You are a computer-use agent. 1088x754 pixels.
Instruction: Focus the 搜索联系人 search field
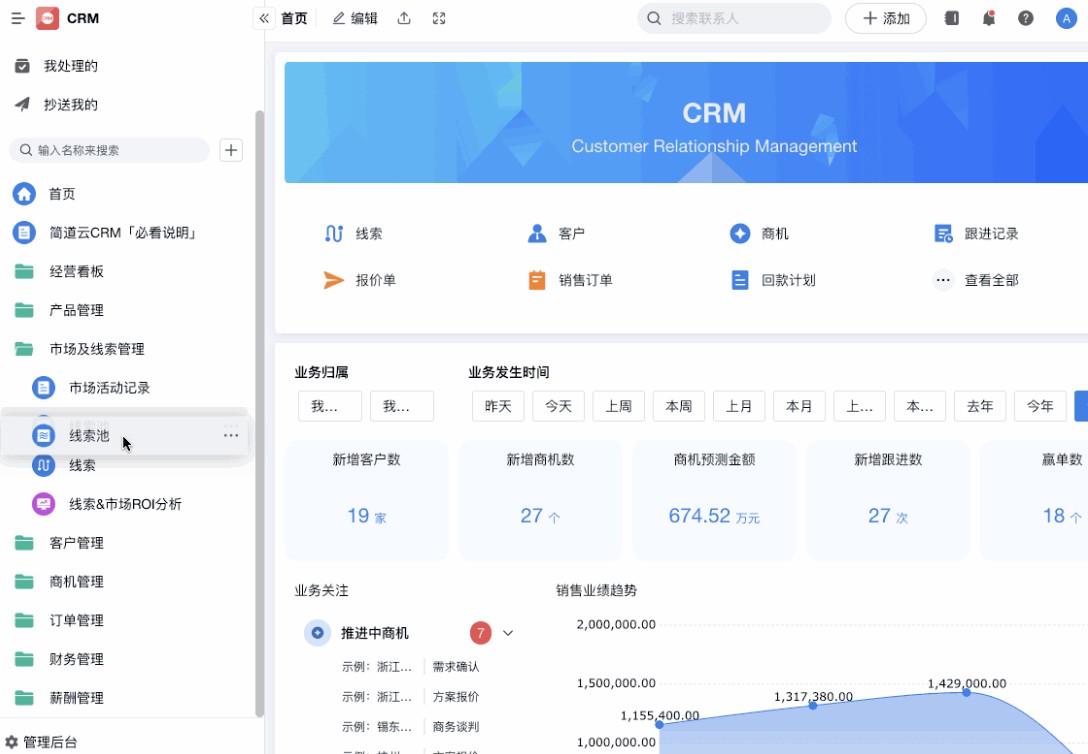[x=733, y=19]
